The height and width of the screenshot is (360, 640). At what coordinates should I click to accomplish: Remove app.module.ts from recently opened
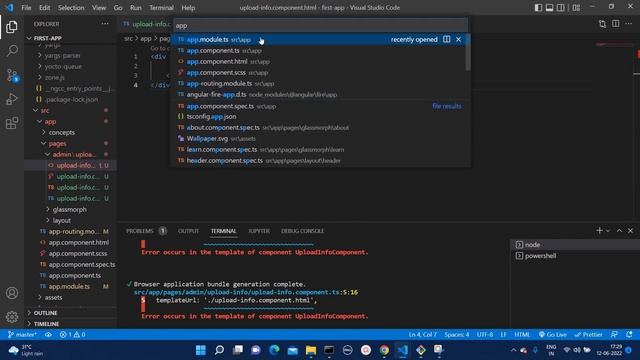(458, 39)
